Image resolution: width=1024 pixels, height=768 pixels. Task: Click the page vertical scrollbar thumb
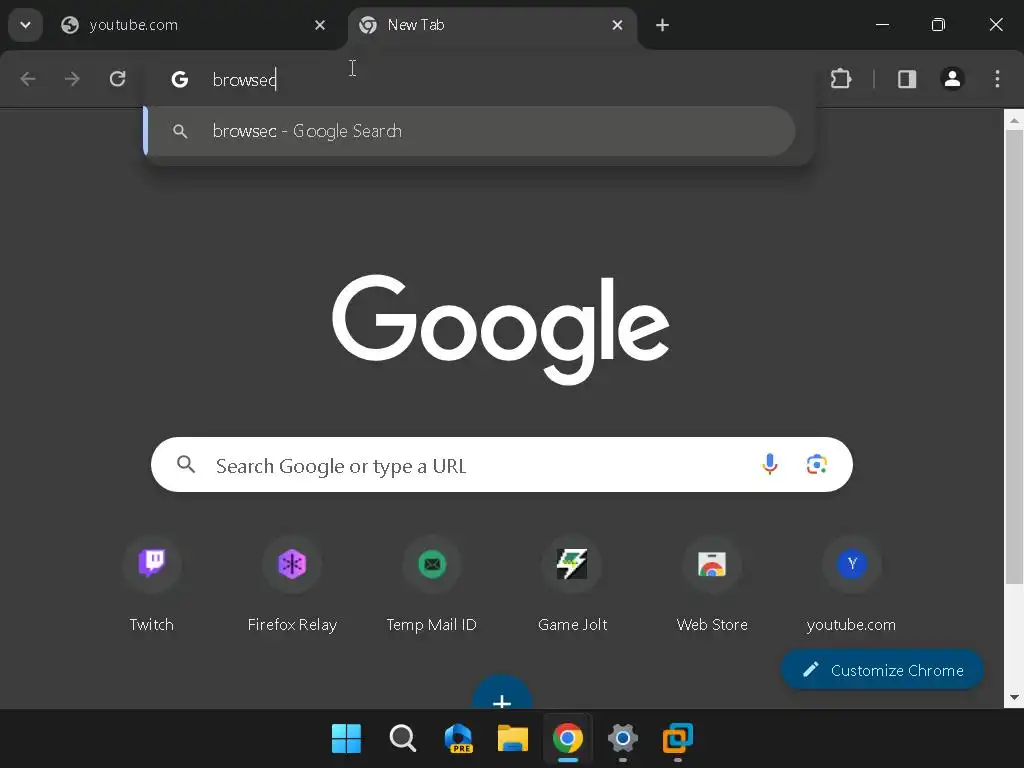(1014, 357)
